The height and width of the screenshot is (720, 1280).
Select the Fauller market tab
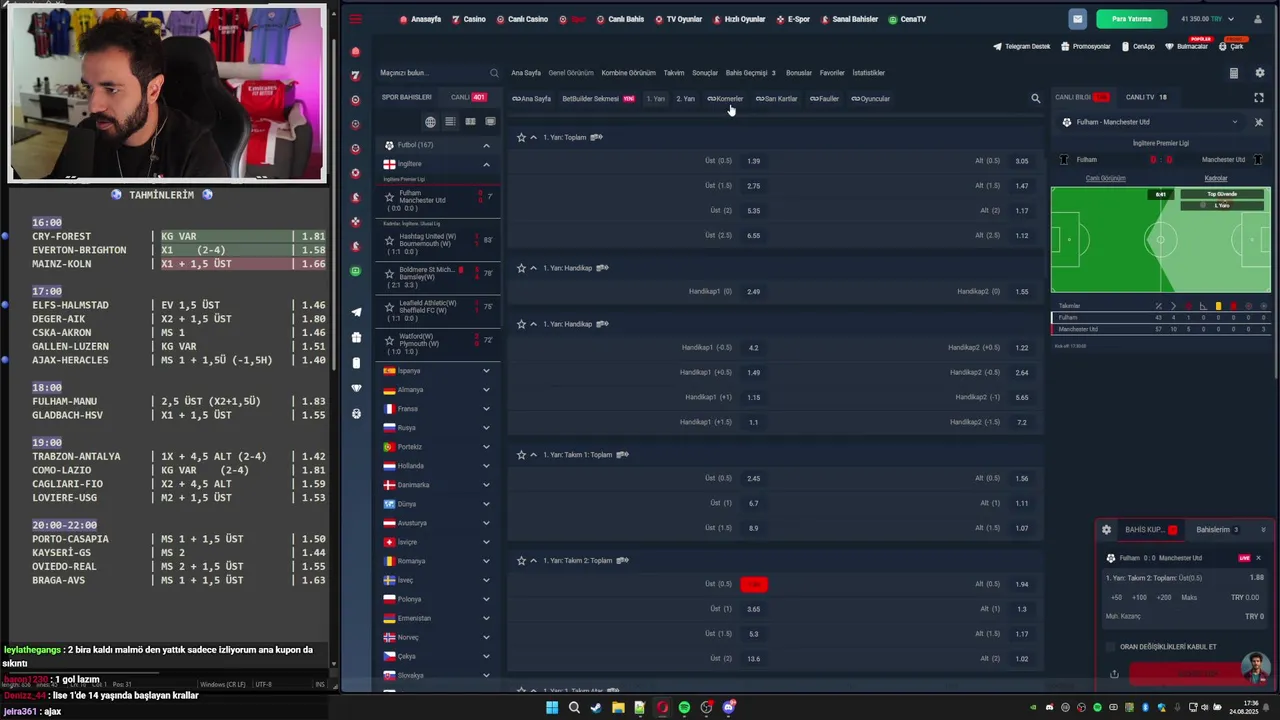[x=824, y=99]
